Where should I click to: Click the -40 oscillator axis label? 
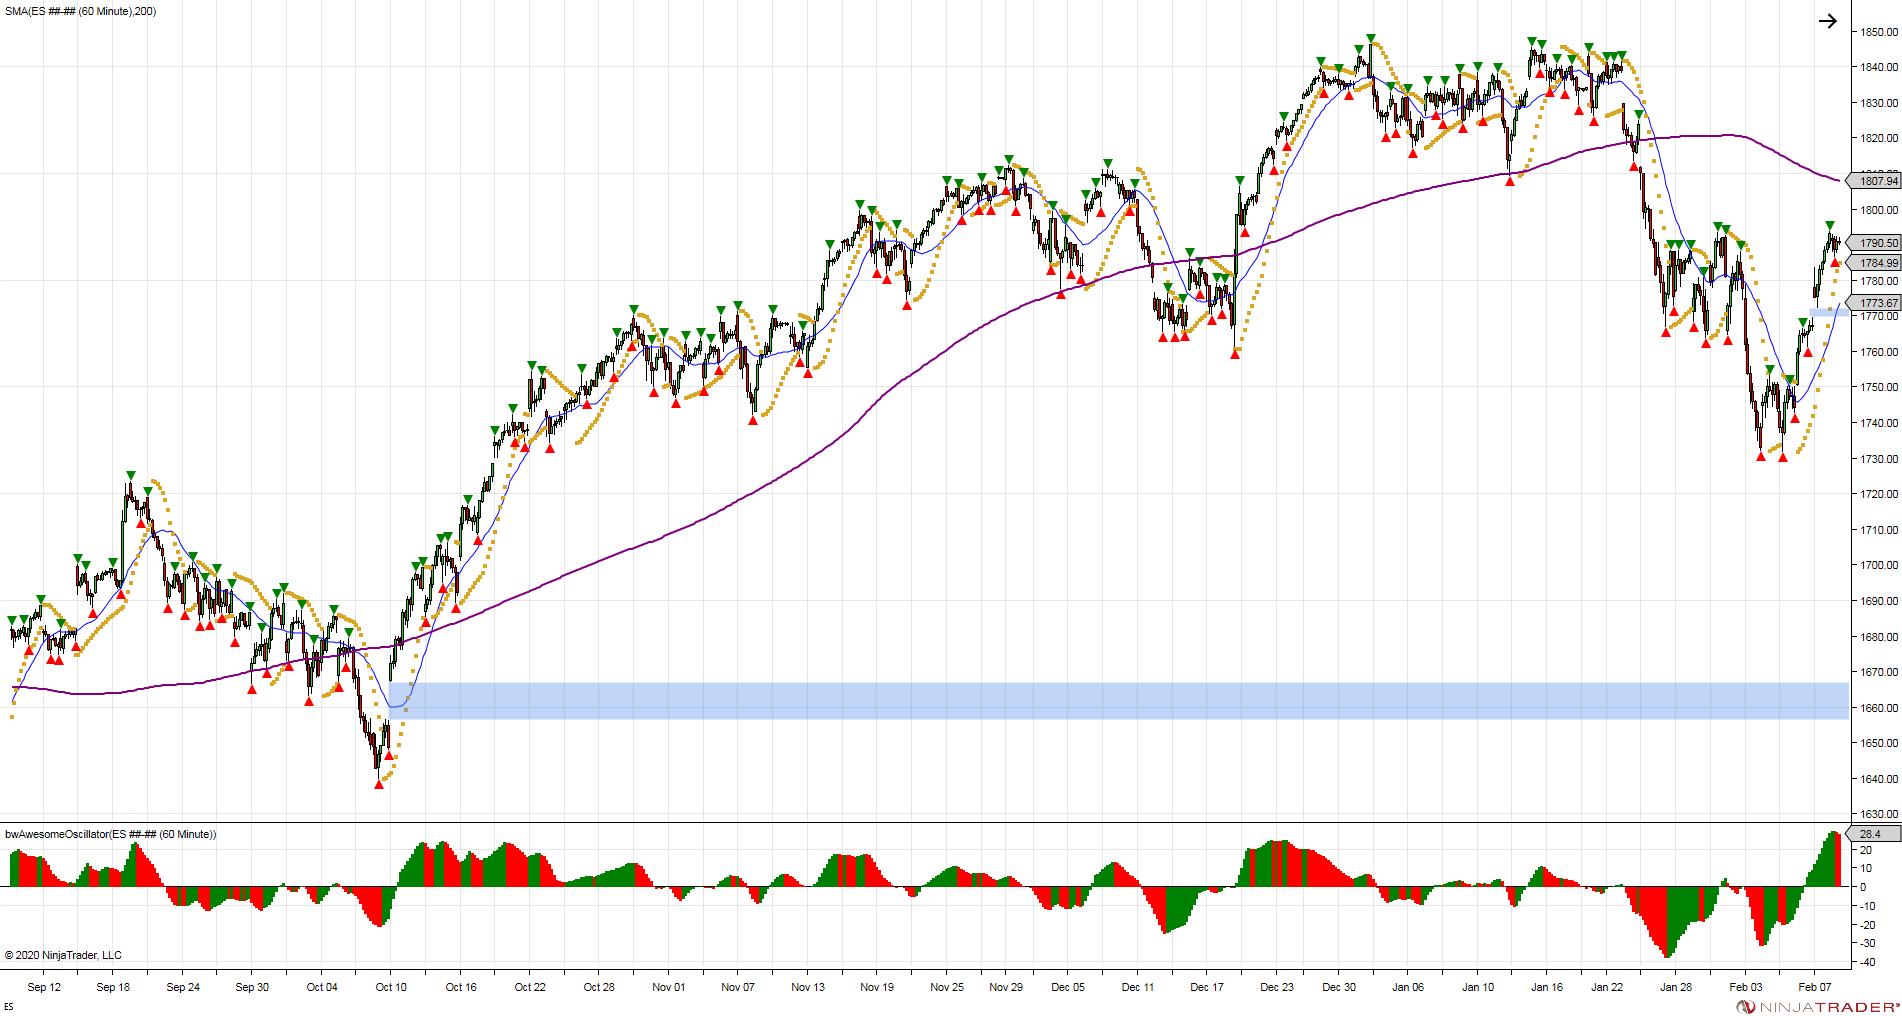1867,962
